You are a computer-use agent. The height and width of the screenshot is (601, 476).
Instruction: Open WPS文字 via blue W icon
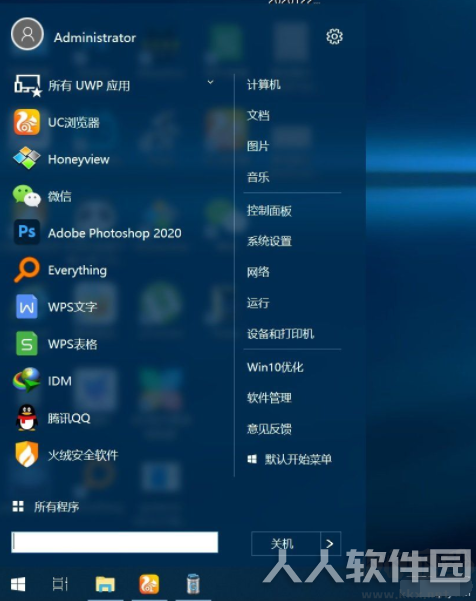[x=27, y=307]
